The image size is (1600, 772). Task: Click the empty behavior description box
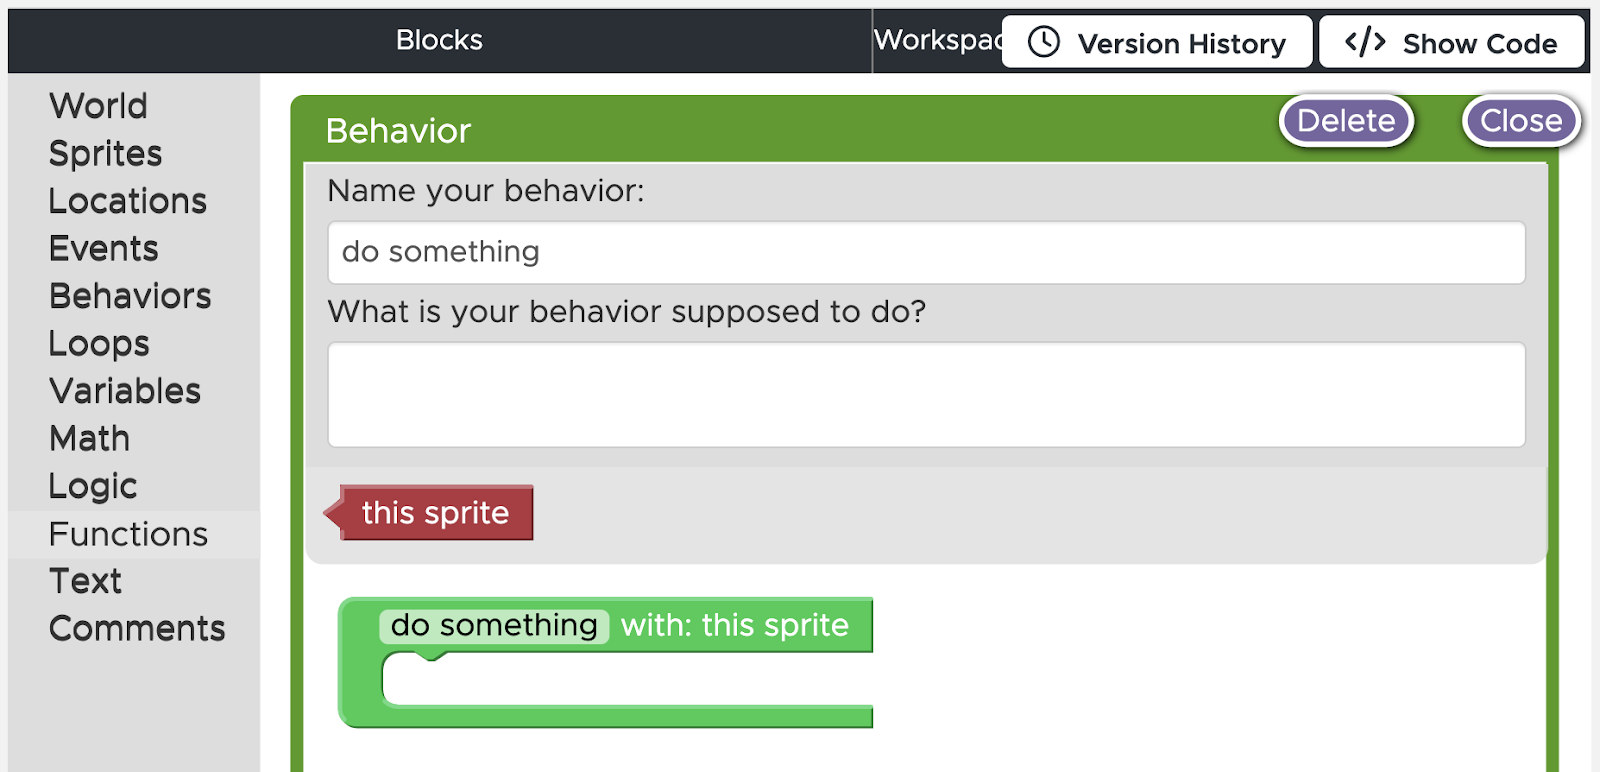pyautogui.click(x=926, y=395)
